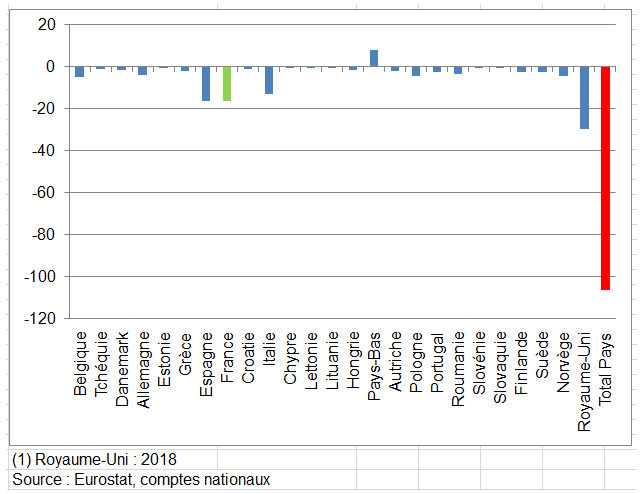Click the red Total Pays bar
The image size is (643, 494).
[x=605, y=178]
